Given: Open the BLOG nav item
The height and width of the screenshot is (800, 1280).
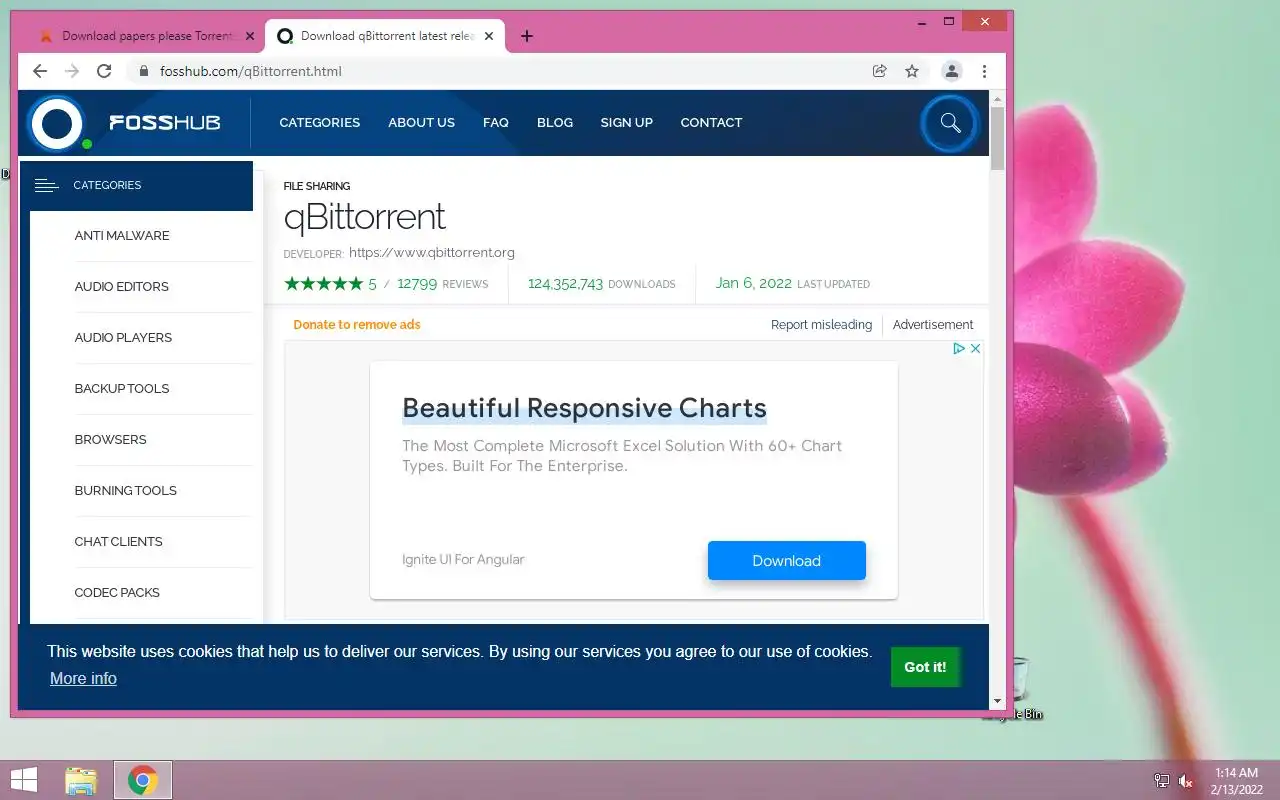Looking at the screenshot, I should [555, 123].
